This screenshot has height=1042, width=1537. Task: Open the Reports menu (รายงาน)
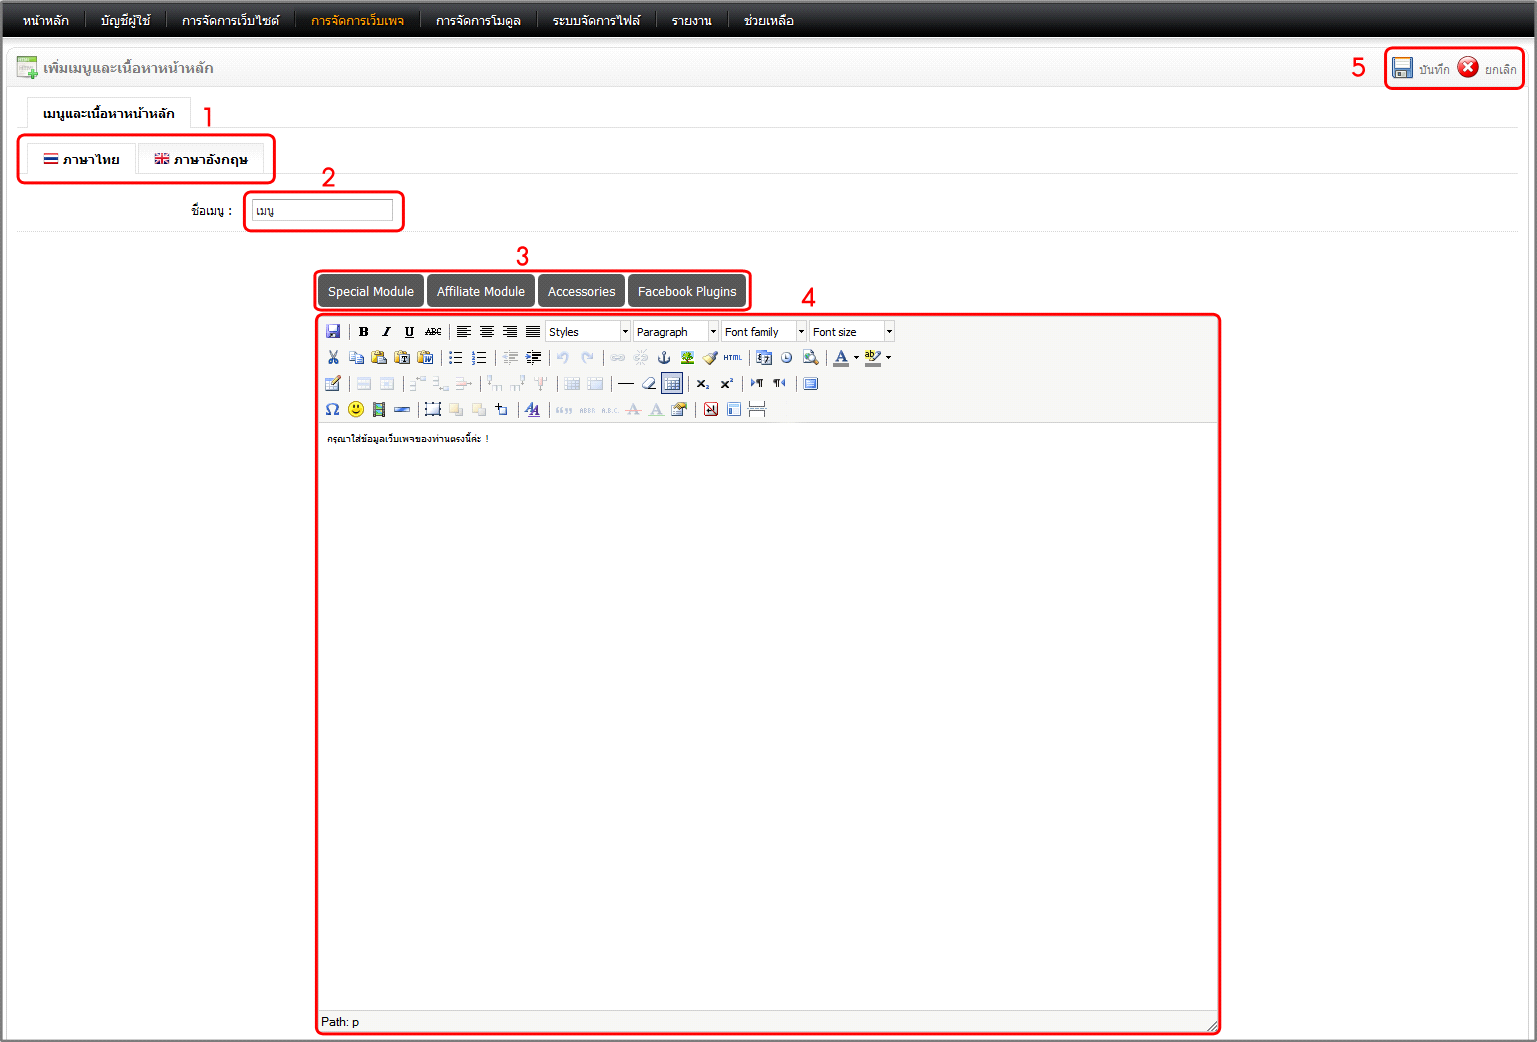coord(691,20)
